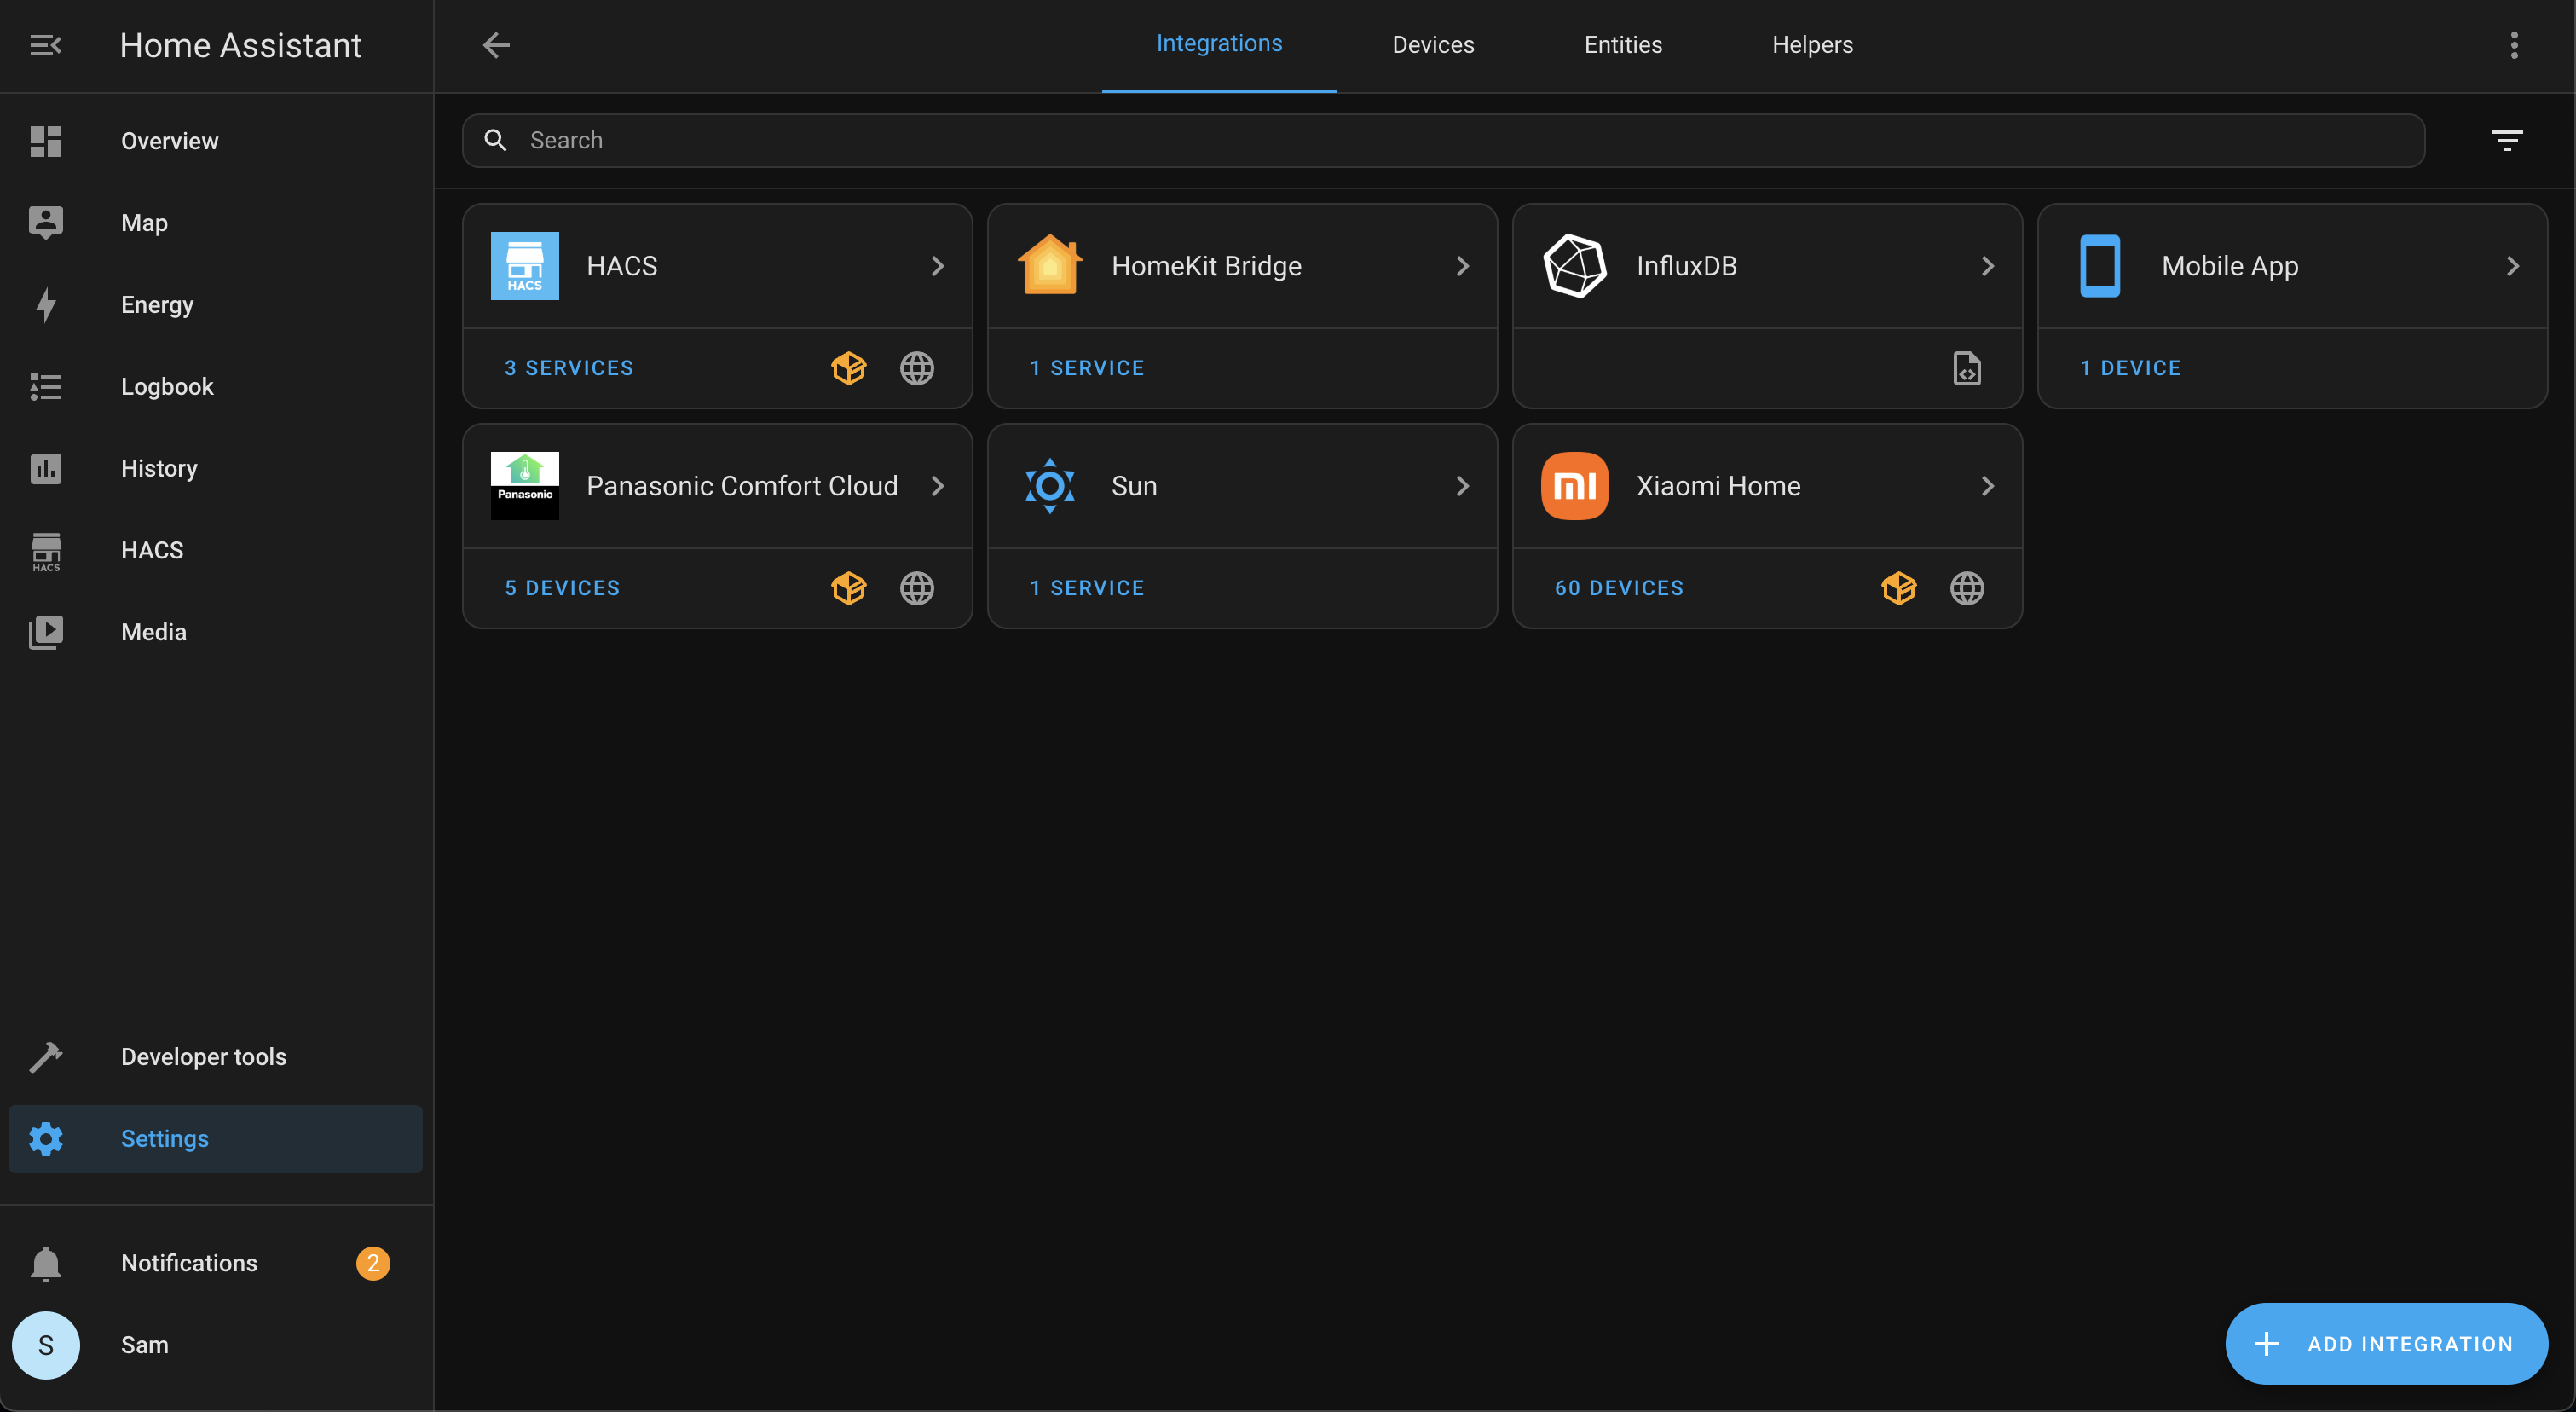Click the InfluxDB logo
2576x1412 pixels.
click(1575, 266)
